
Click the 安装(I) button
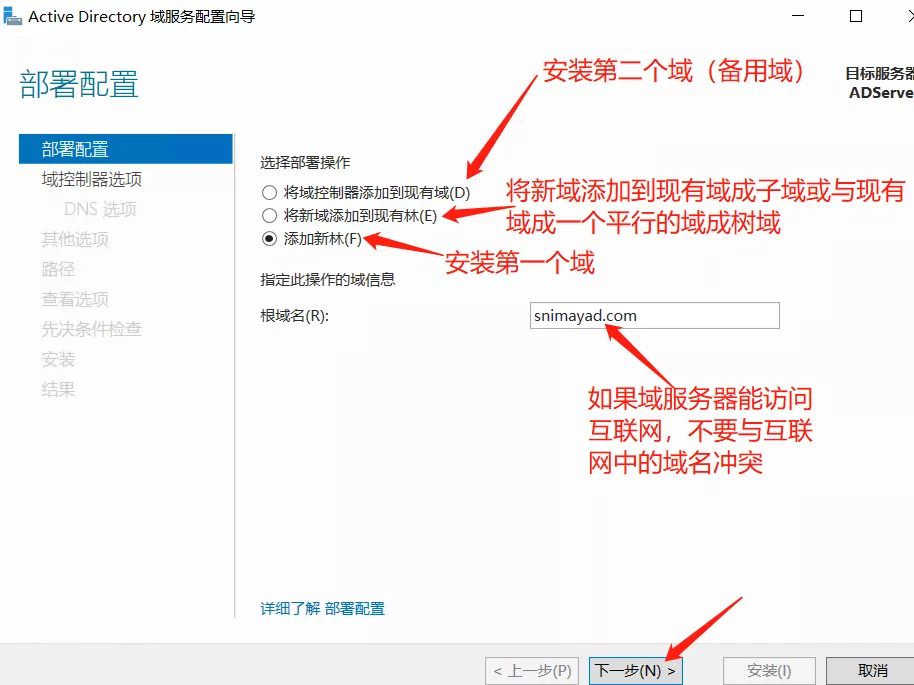point(769,670)
